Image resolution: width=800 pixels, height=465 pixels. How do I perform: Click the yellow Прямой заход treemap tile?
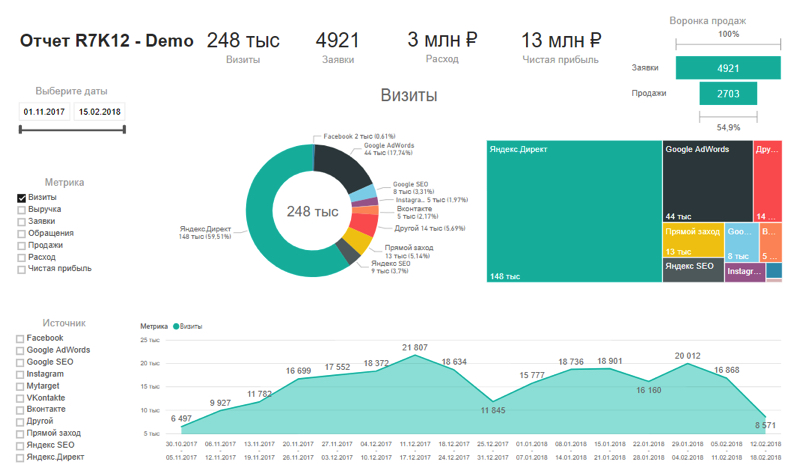click(x=692, y=240)
